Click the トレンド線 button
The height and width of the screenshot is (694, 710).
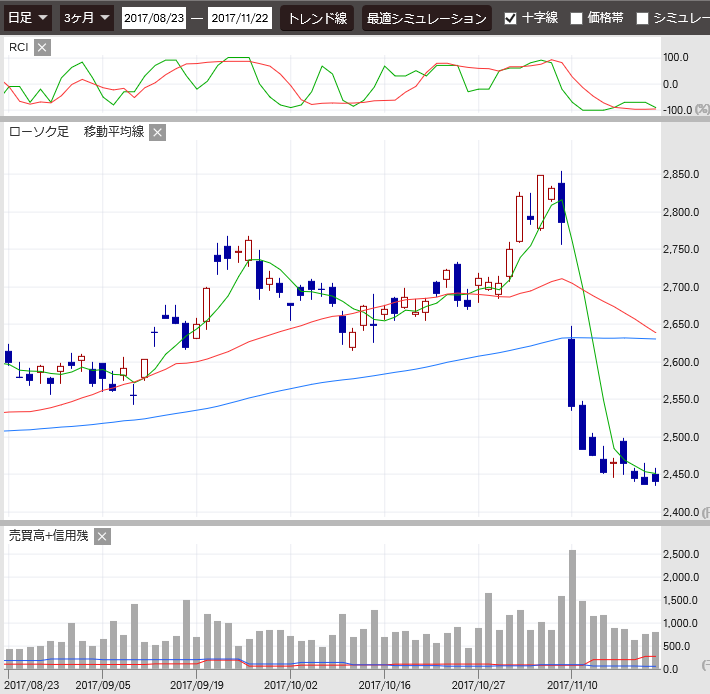tap(317, 18)
